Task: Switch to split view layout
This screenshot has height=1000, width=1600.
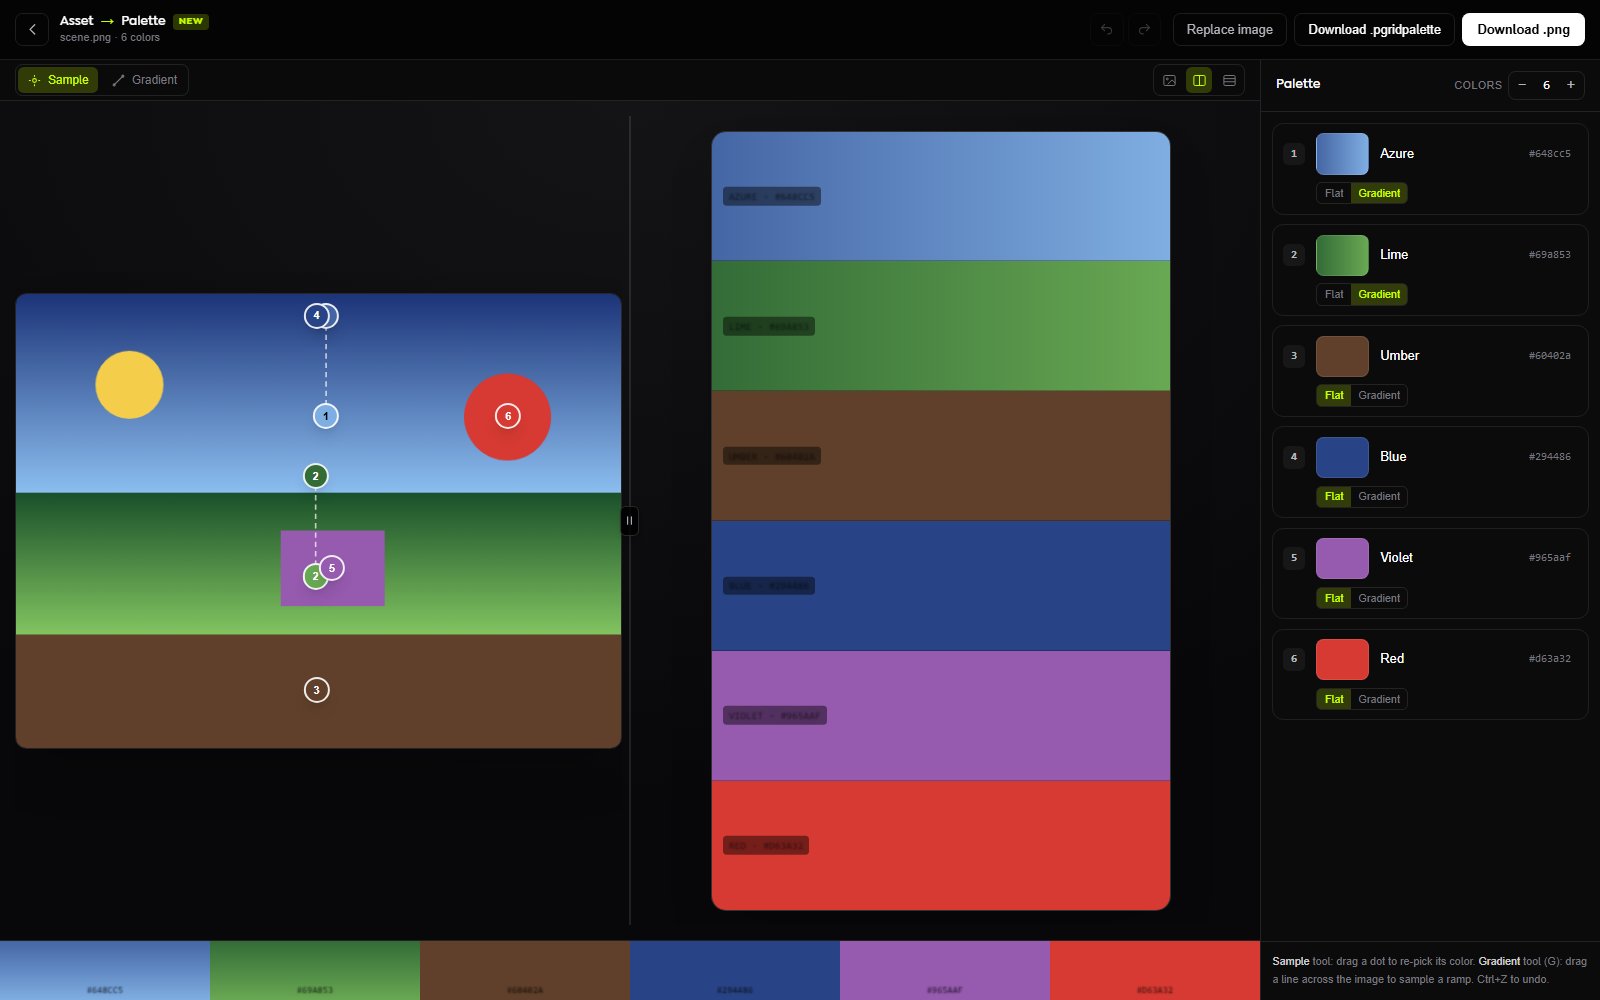Action: (x=1199, y=80)
